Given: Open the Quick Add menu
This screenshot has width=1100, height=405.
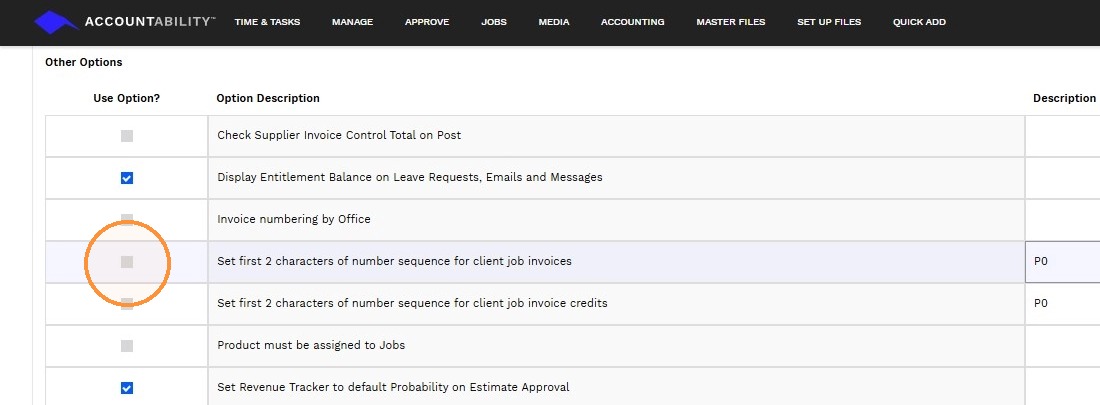Looking at the screenshot, I should pos(919,22).
